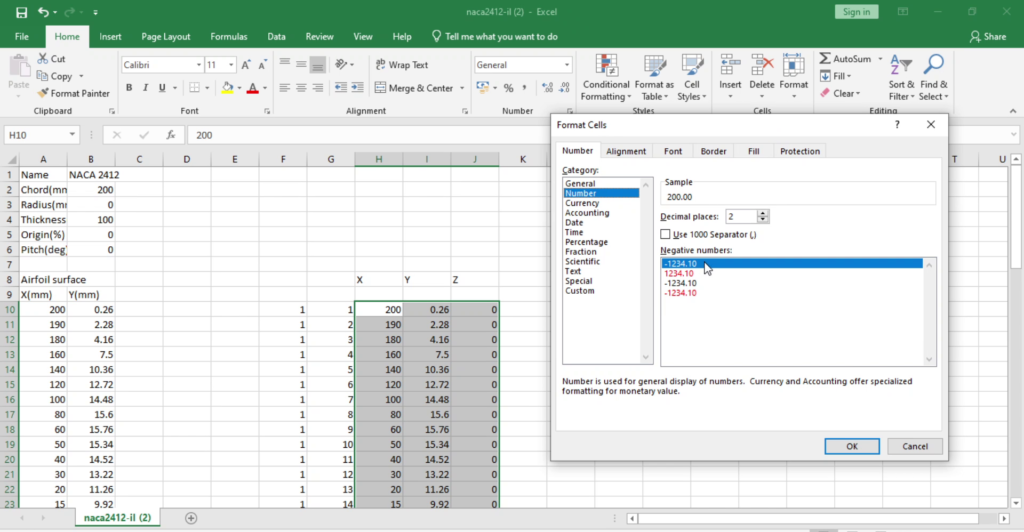The image size is (1024, 532).
Task: Click the AutoSum sigma icon
Action: pyautogui.click(x=825, y=59)
